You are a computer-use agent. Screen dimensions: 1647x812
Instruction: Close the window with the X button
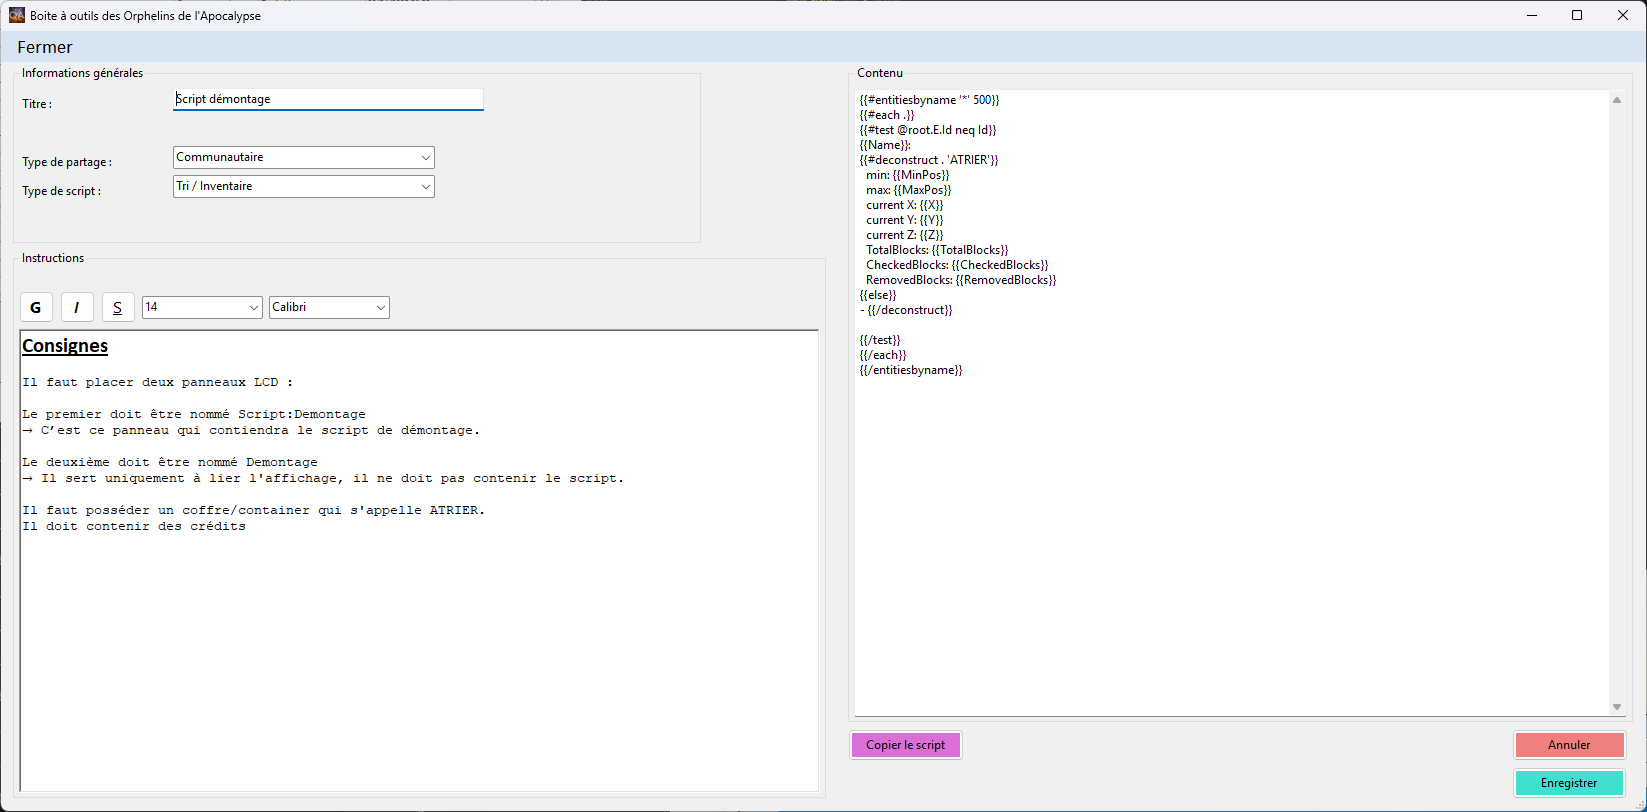coord(1623,15)
